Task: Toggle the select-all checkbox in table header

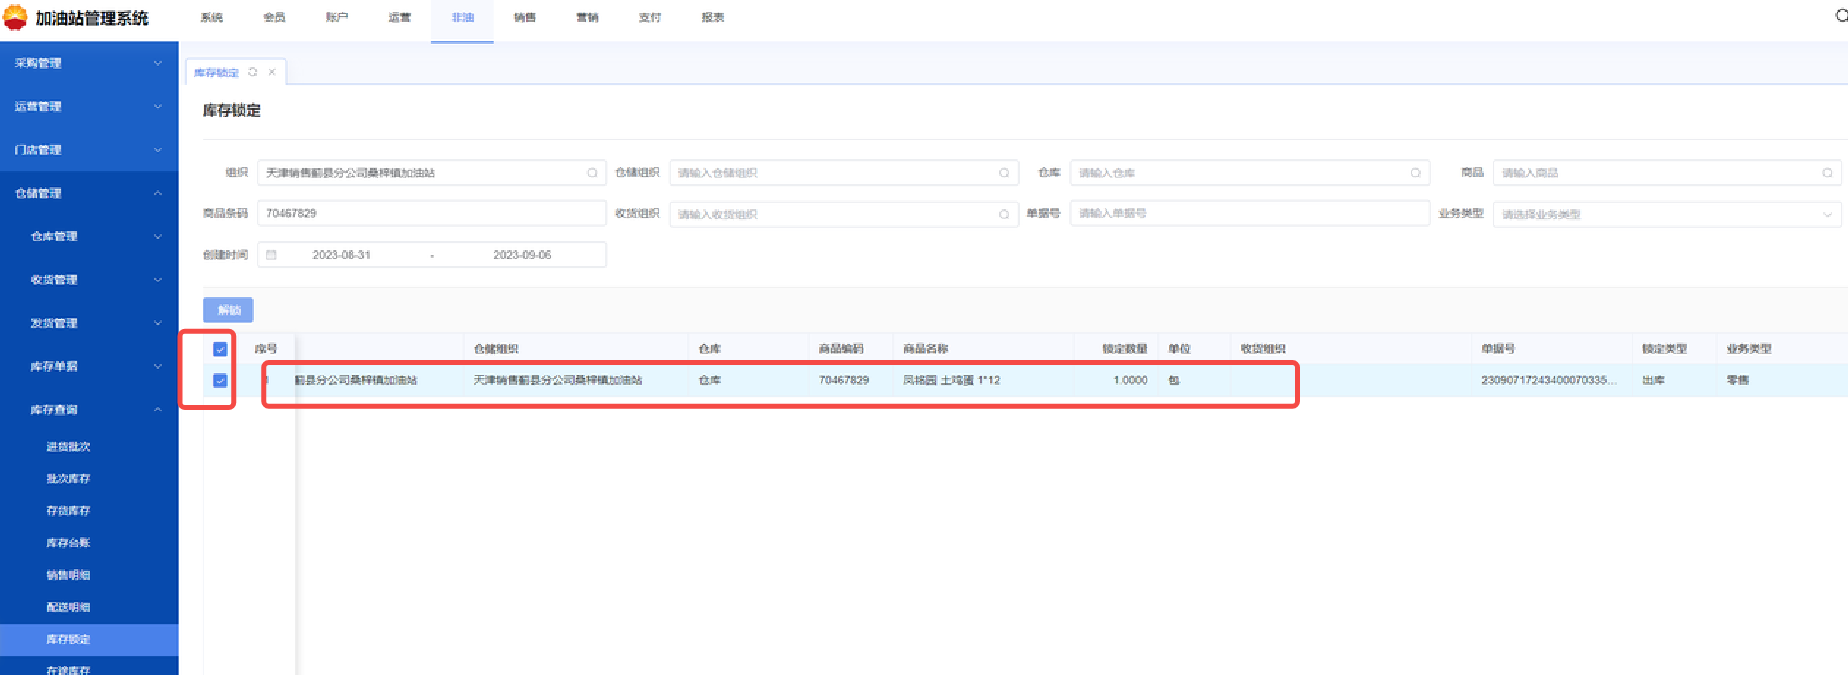Action: (220, 349)
